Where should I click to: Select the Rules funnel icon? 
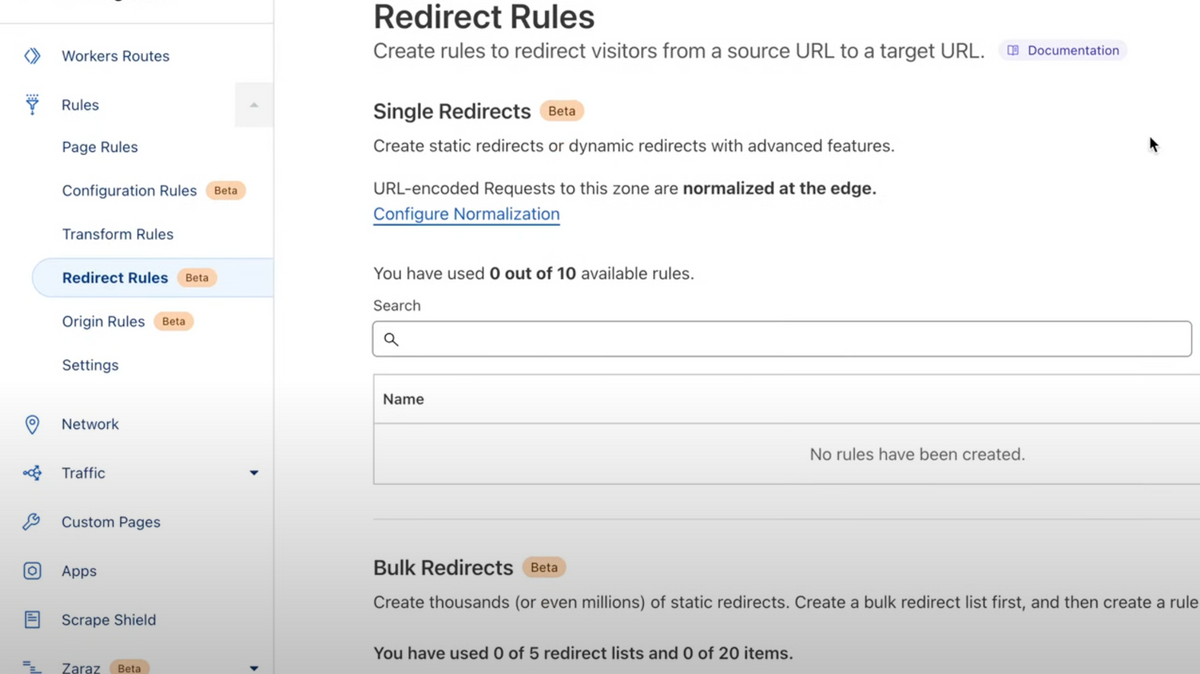click(33, 104)
